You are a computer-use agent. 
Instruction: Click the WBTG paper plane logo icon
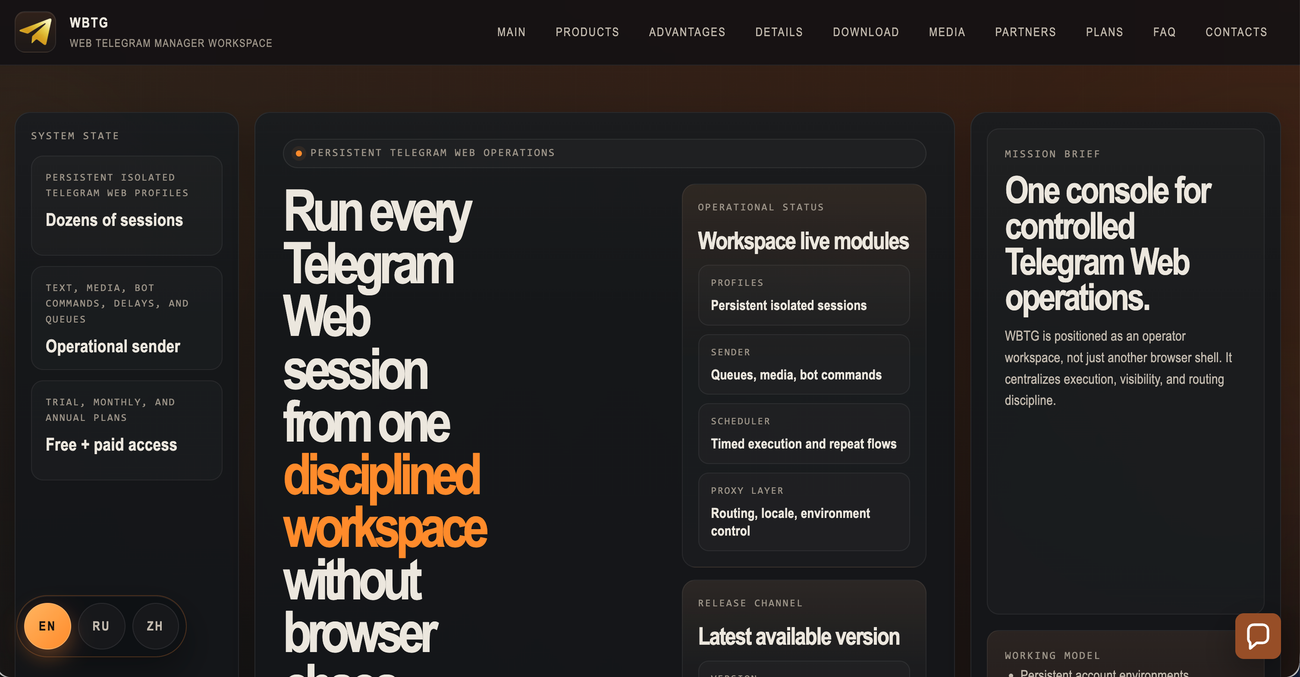point(35,32)
